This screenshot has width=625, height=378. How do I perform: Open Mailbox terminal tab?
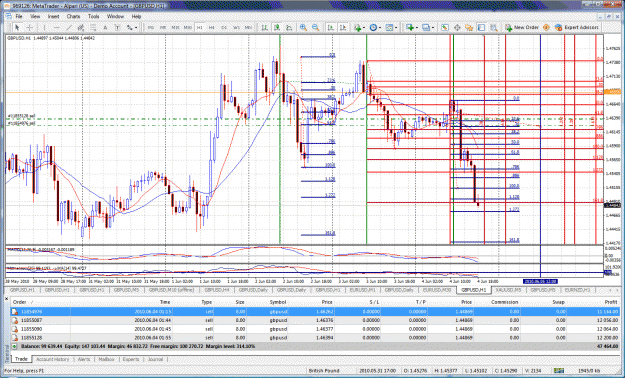106,359
